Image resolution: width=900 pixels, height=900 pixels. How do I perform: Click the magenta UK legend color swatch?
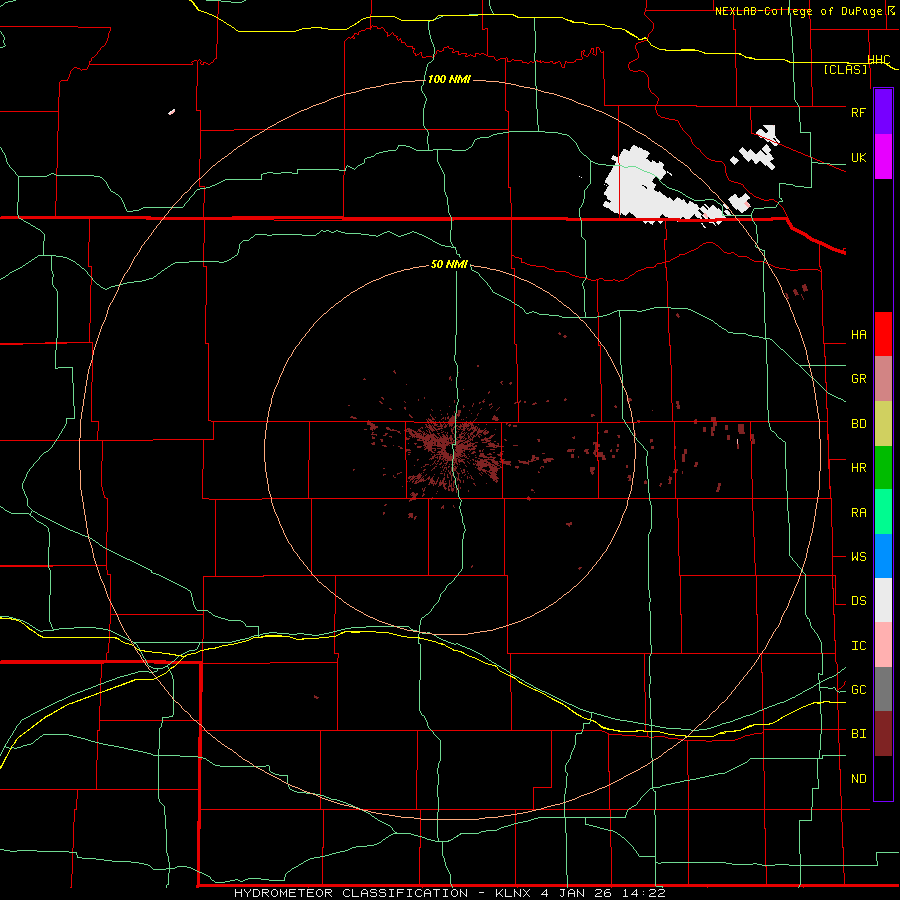point(883,157)
